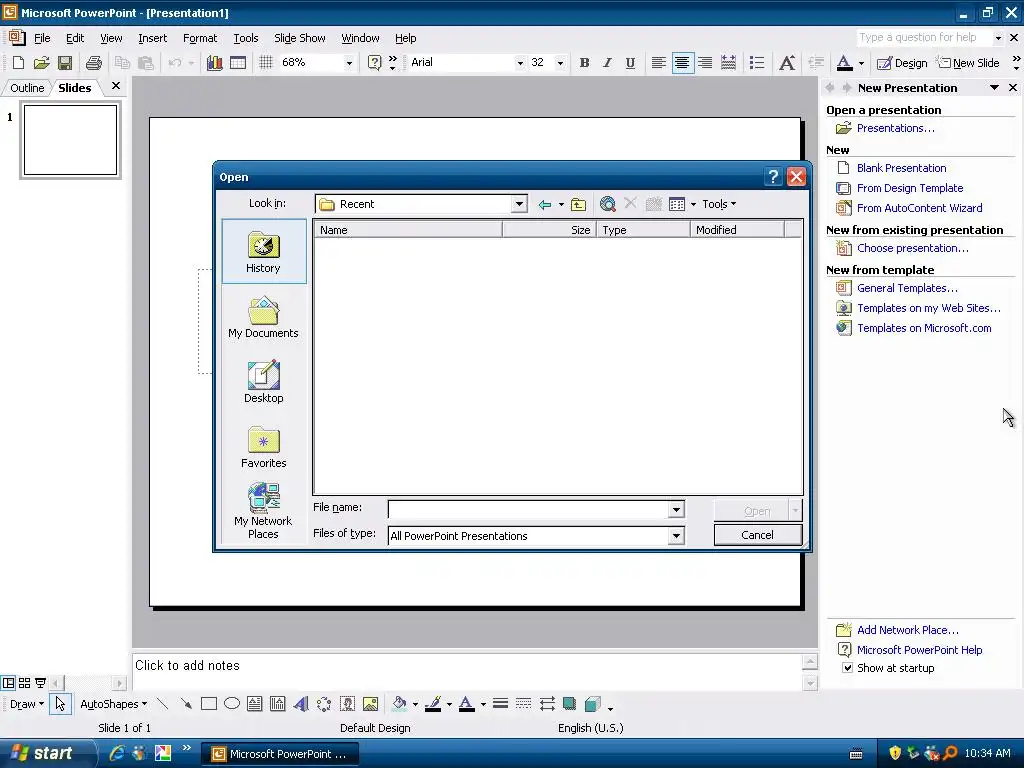
Task: Select My Documents in the Open dialog
Action: 264,317
